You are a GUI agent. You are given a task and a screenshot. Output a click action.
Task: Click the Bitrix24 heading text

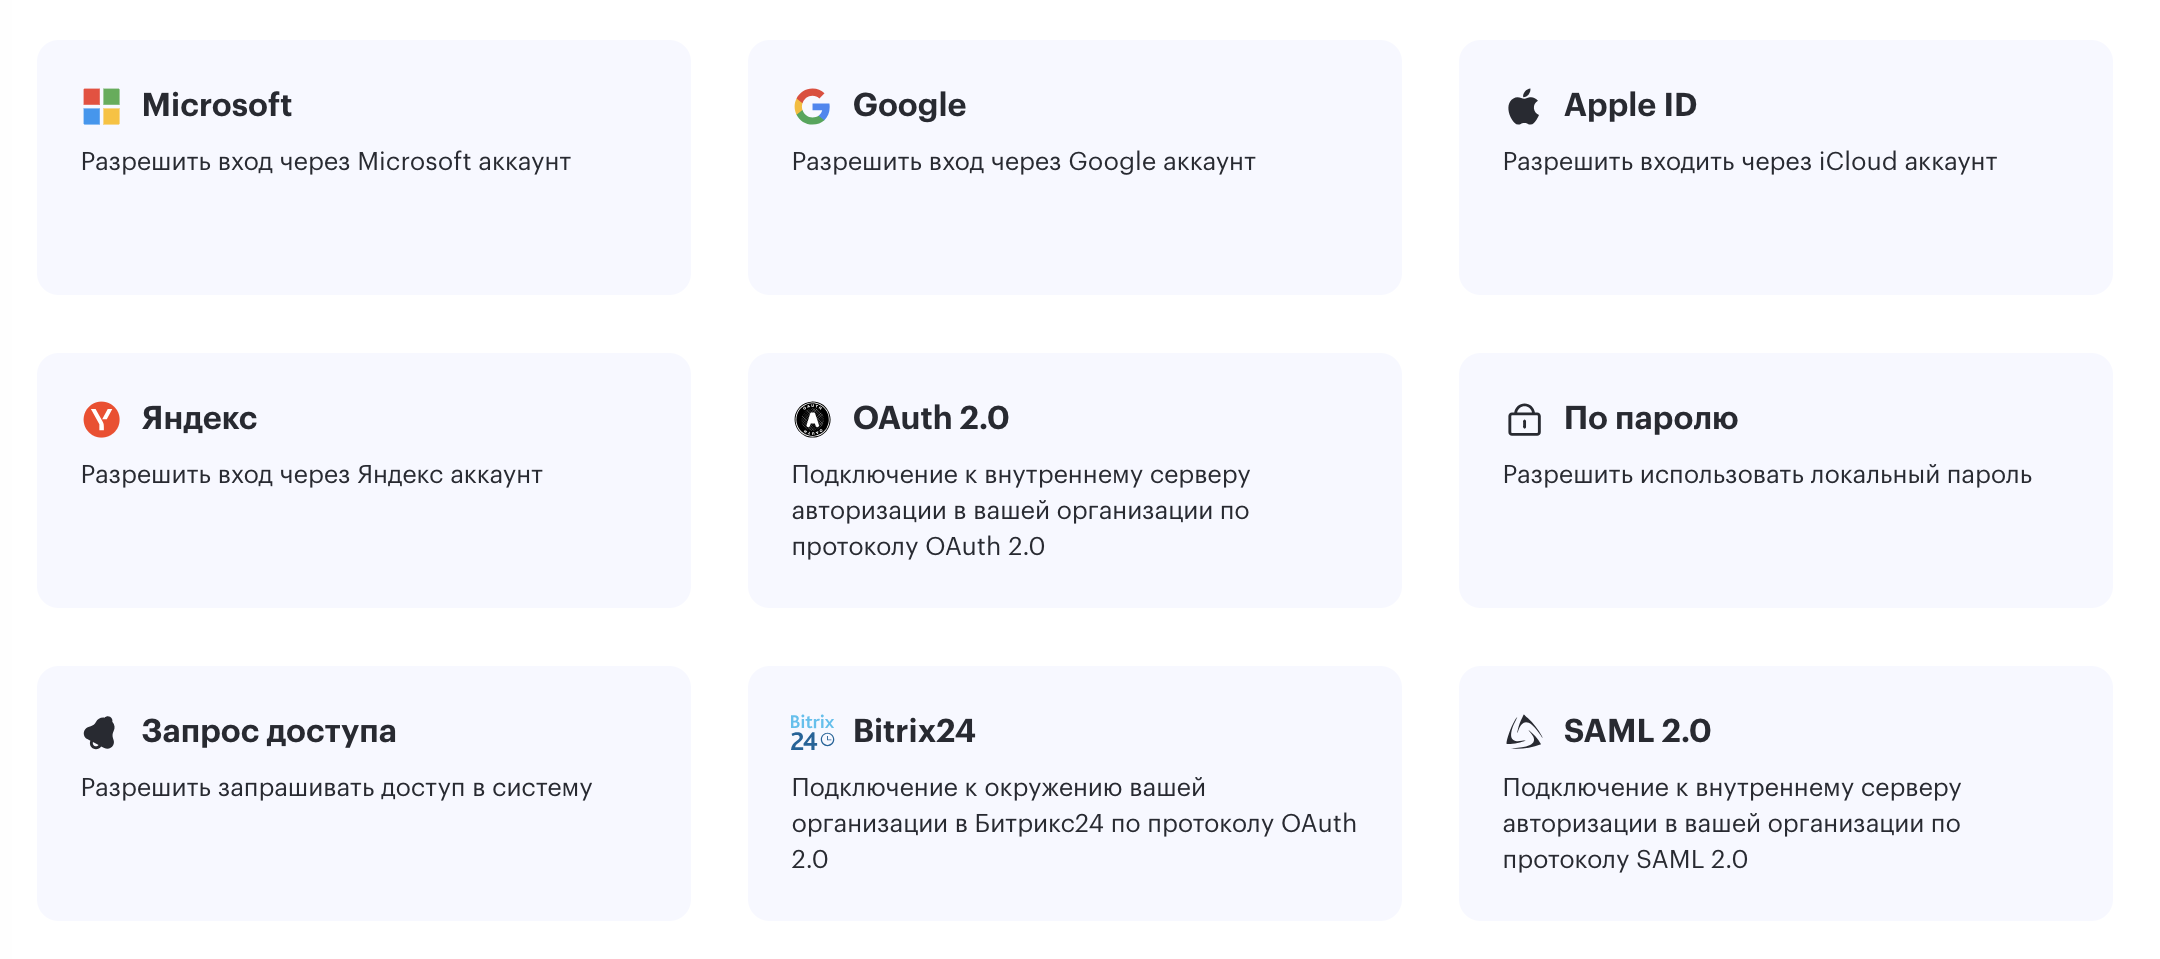coord(914,731)
